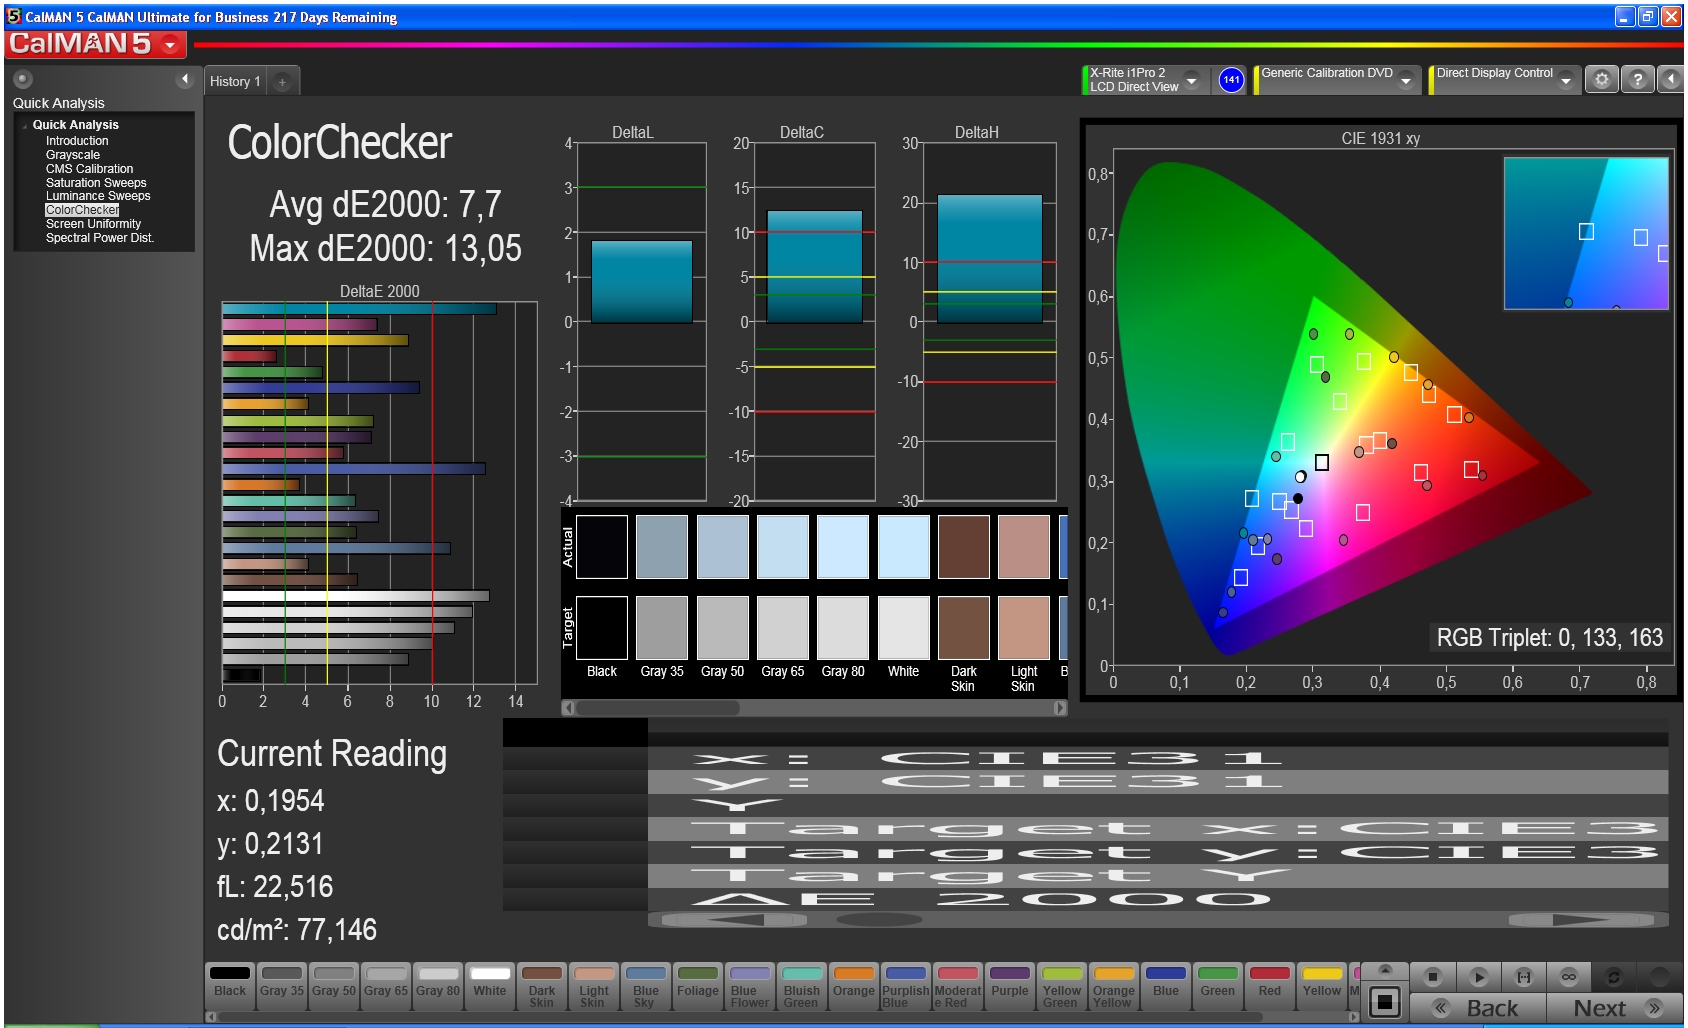Viewport: 1688px width, 1028px height.
Task: Select the Bluish Green patch button
Action: click(x=802, y=986)
